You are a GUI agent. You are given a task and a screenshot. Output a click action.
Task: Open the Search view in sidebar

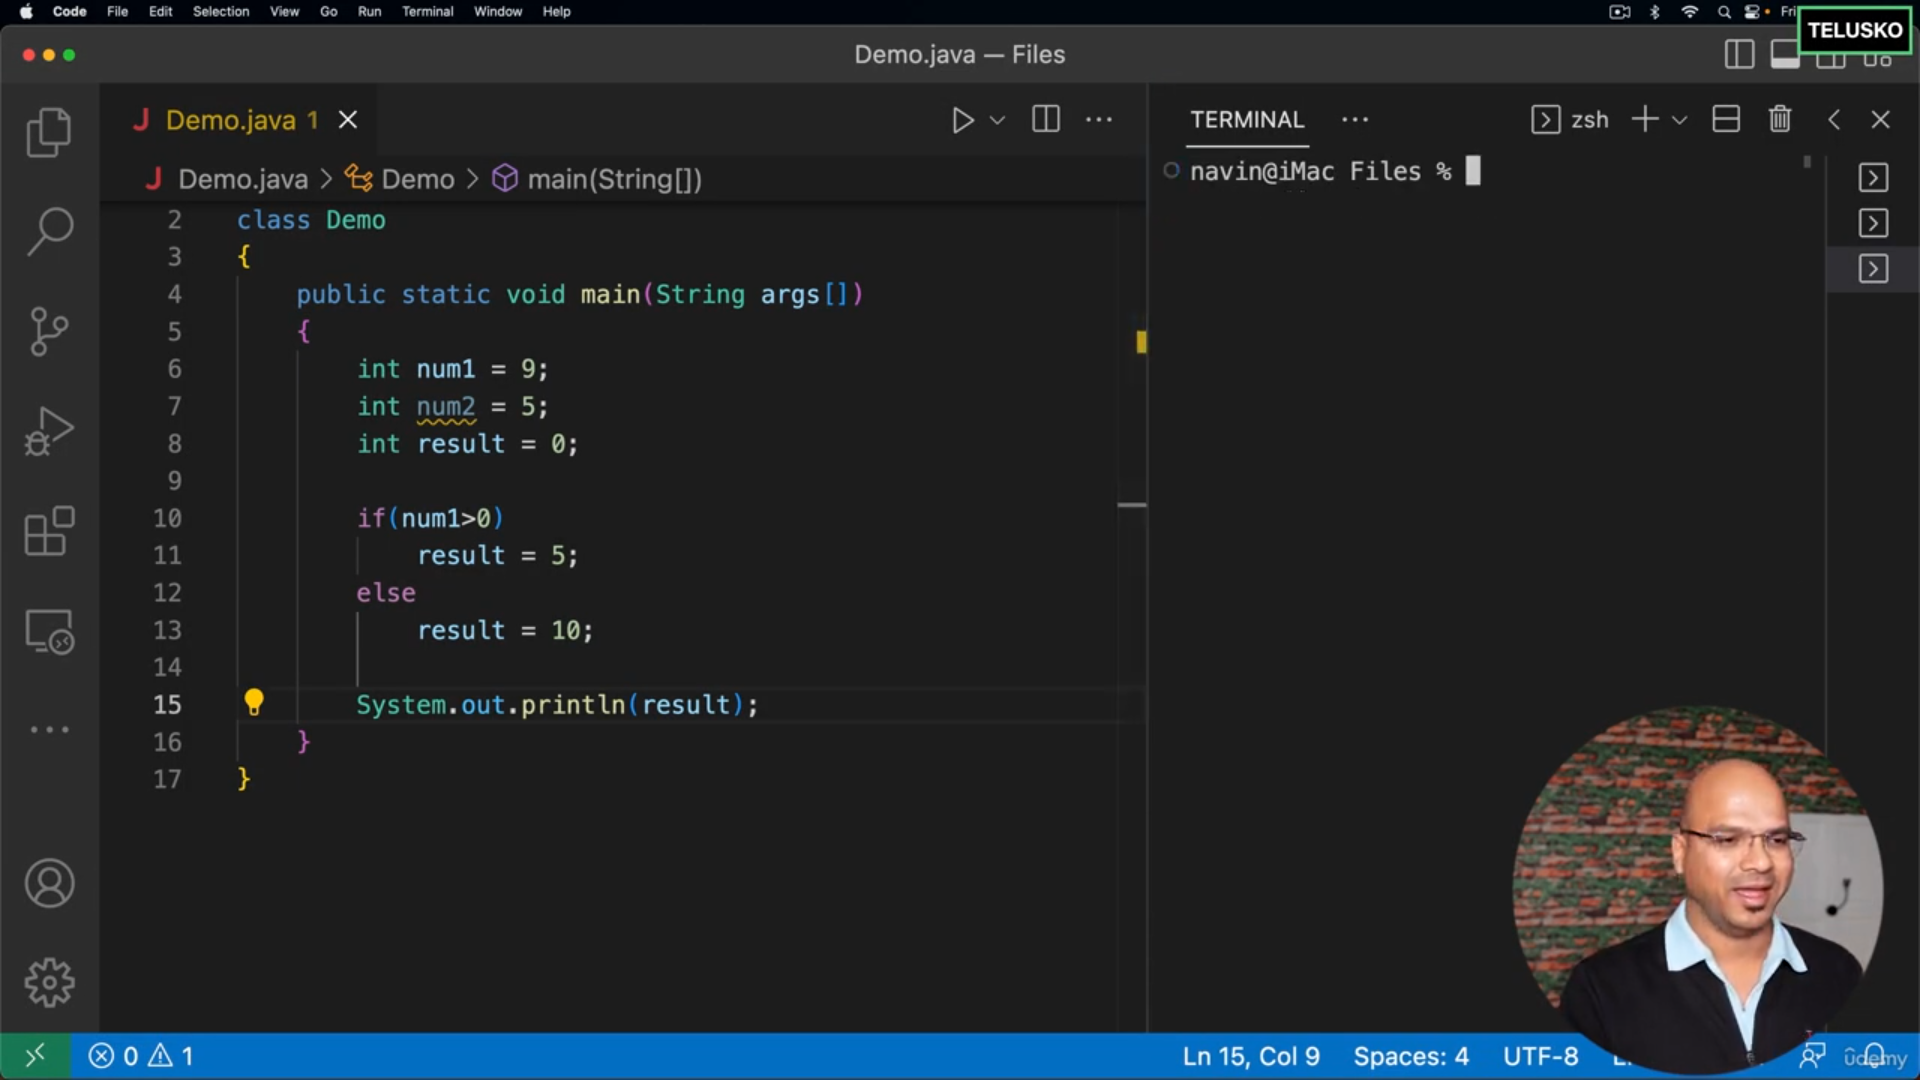coord(49,231)
